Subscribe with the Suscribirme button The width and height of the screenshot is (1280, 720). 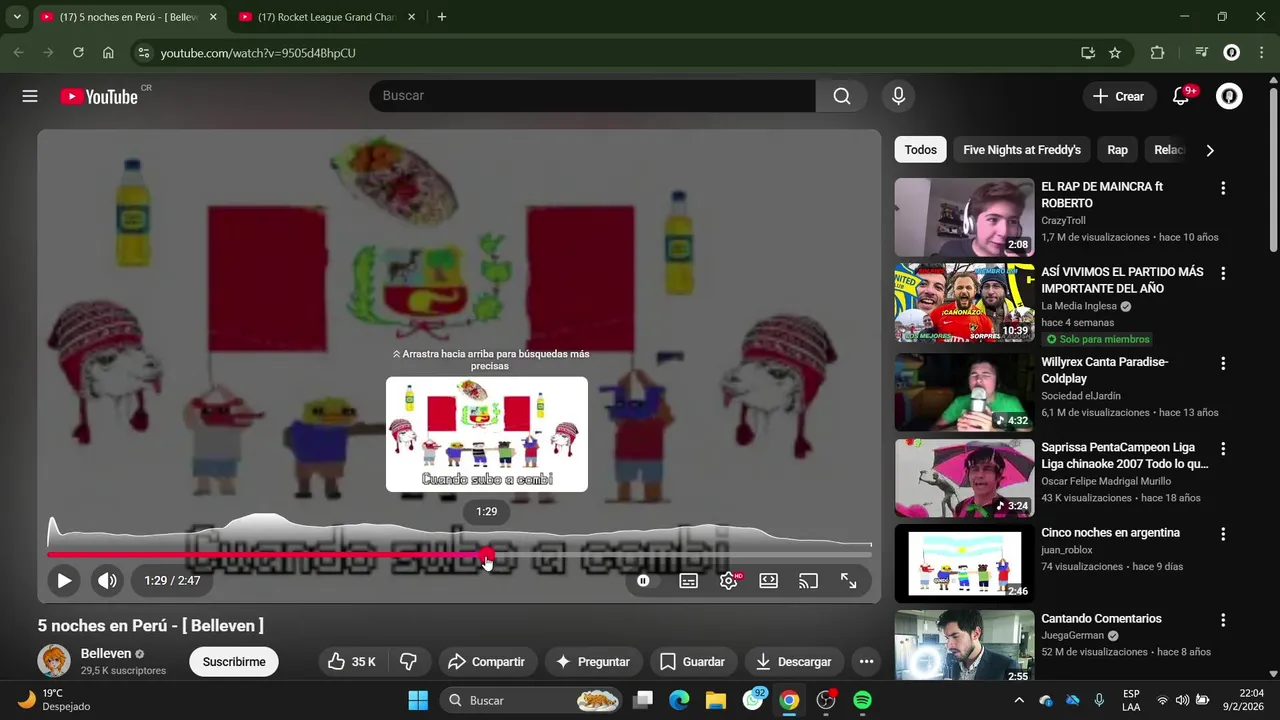coord(234,661)
